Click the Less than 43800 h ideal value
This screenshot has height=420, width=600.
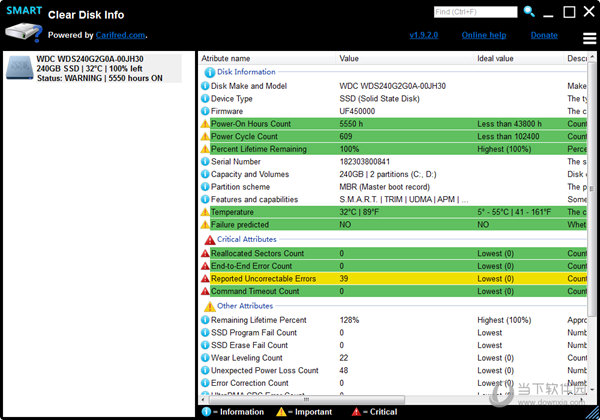(x=509, y=124)
